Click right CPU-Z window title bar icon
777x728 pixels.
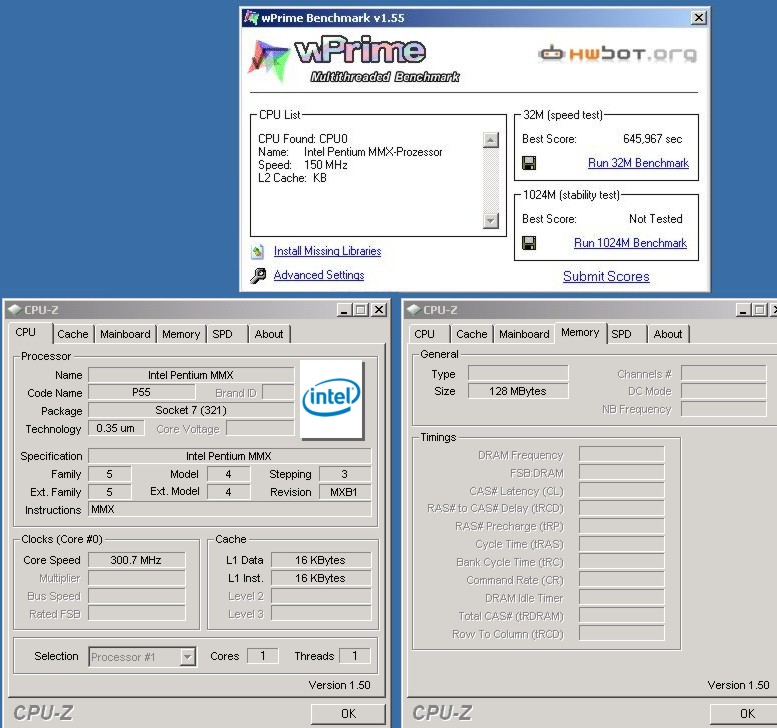tap(414, 310)
